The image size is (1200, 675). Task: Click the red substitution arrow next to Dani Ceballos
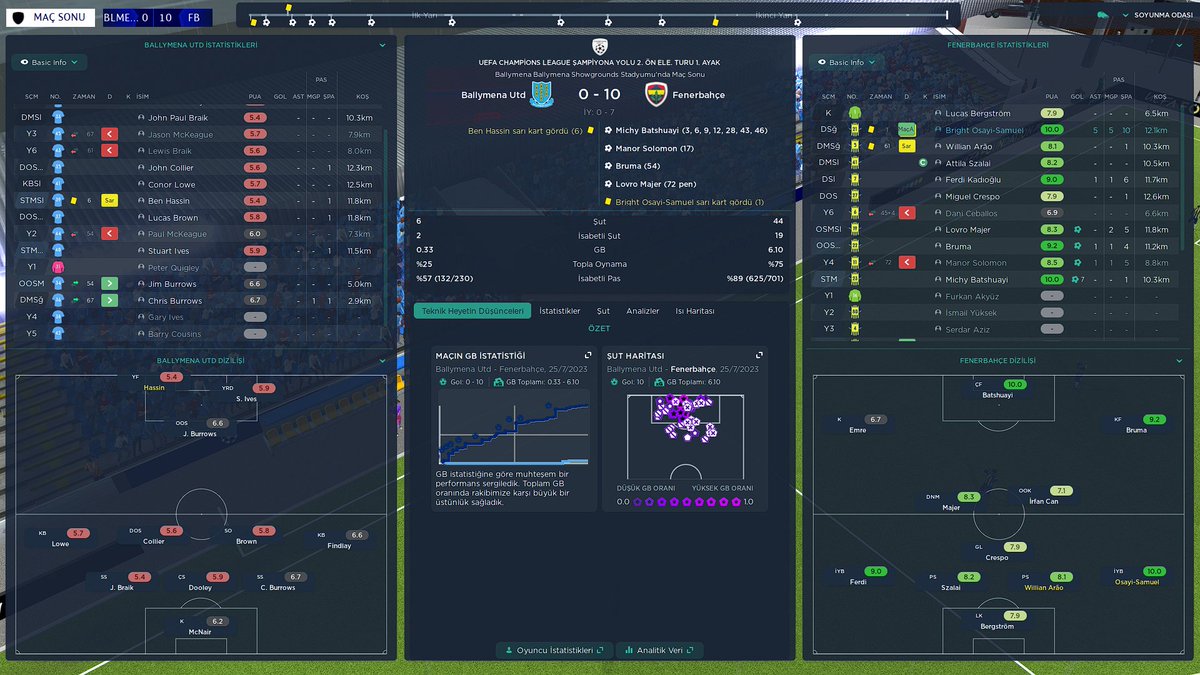click(907, 213)
